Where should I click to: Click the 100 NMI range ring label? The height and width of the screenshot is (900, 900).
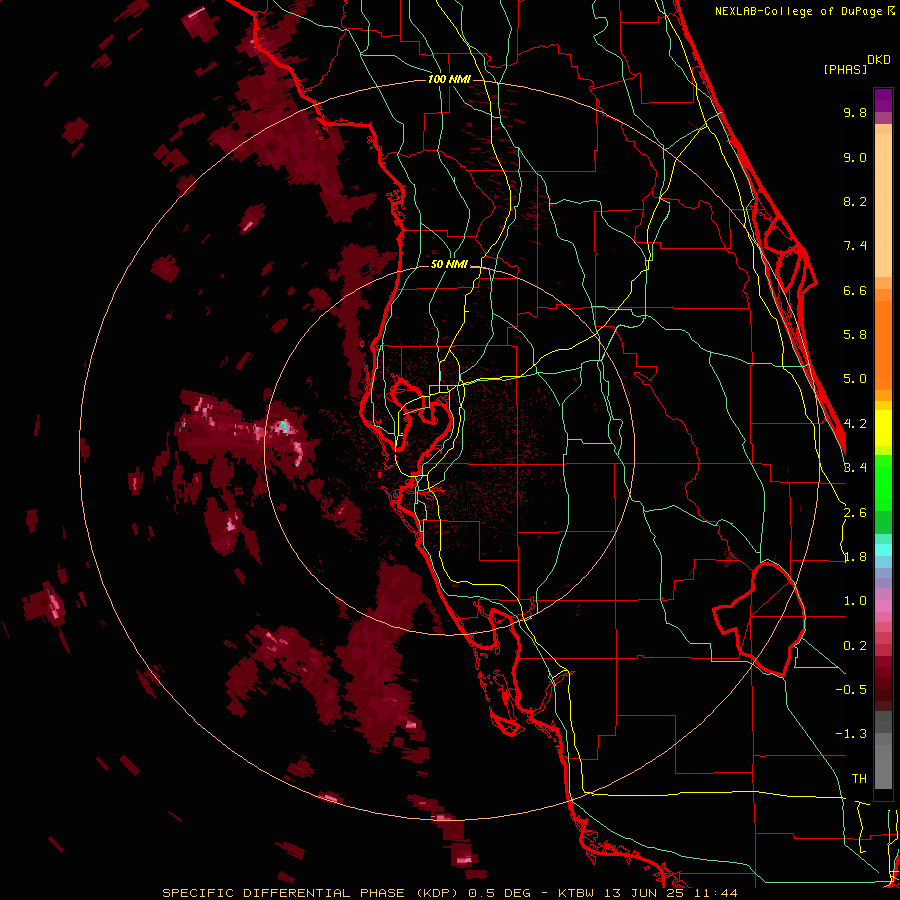pyautogui.click(x=449, y=79)
